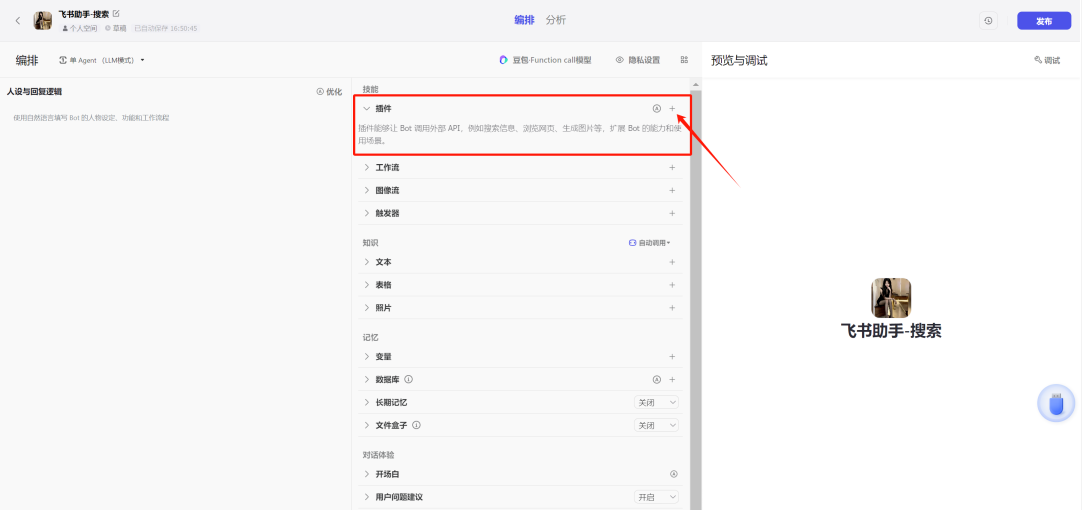This screenshot has width=1082, height=510.
Task: Click the plus icon in the 变量 row
Action: 672,356
